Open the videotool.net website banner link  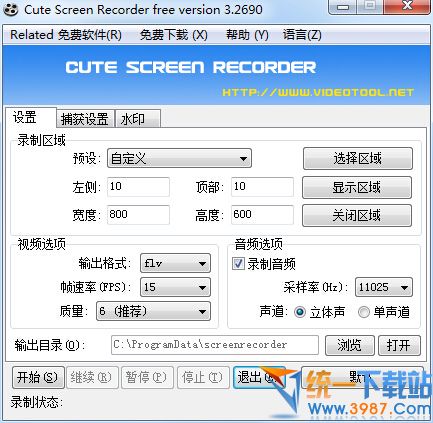pos(318,92)
